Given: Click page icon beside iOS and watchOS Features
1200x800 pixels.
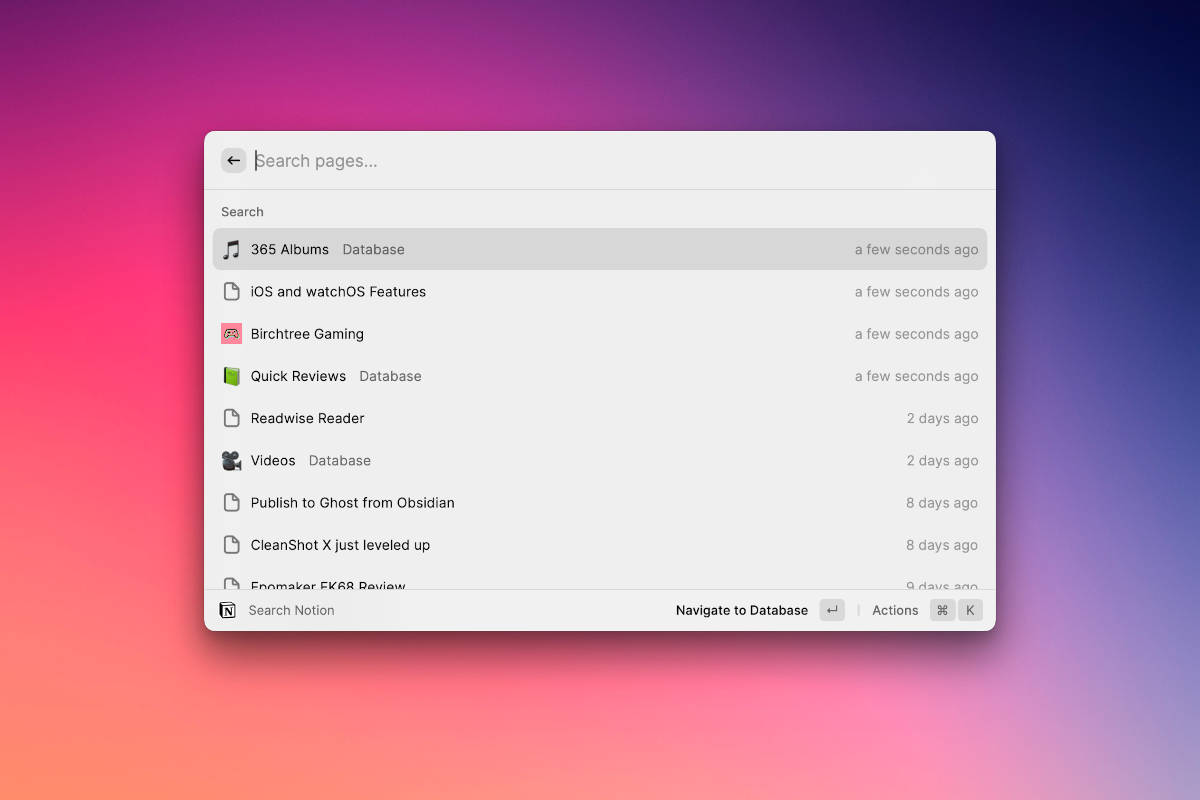Looking at the screenshot, I should [x=231, y=292].
